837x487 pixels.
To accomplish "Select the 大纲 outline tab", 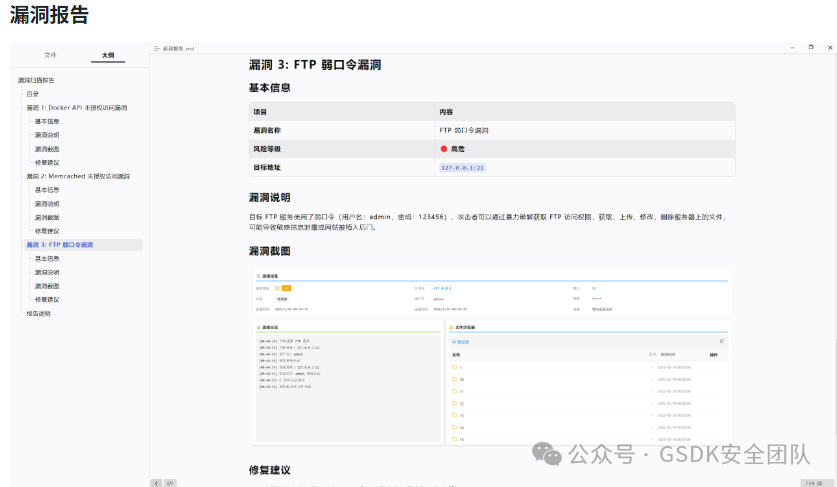I will (x=108, y=55).
